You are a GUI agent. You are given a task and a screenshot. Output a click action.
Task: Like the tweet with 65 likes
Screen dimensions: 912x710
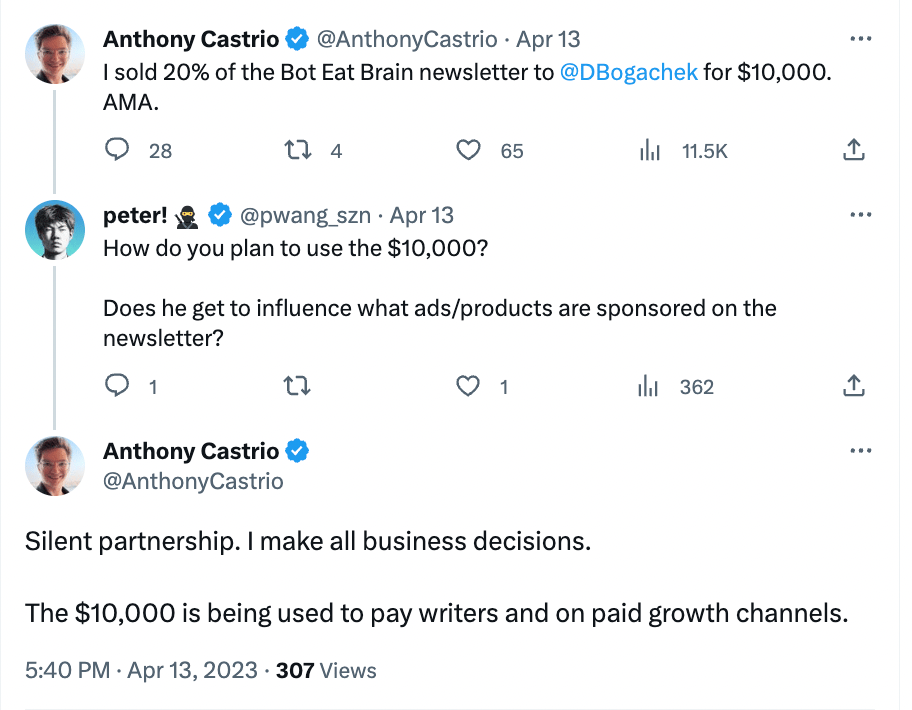[468, 150]
